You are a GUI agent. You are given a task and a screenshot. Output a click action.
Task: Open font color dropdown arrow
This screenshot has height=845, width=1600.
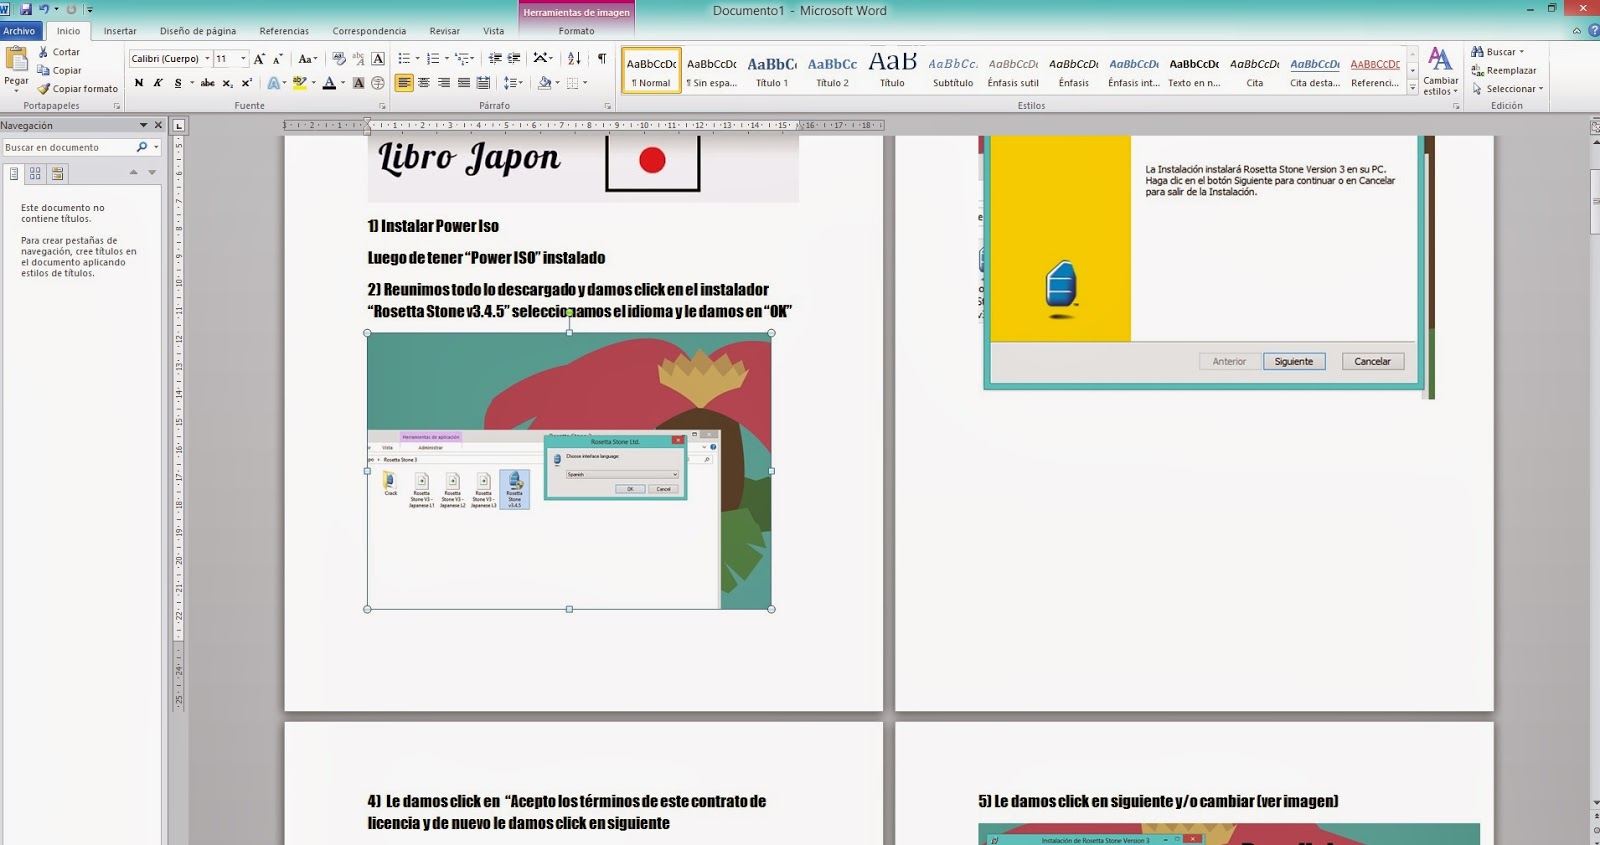point(342,83)
